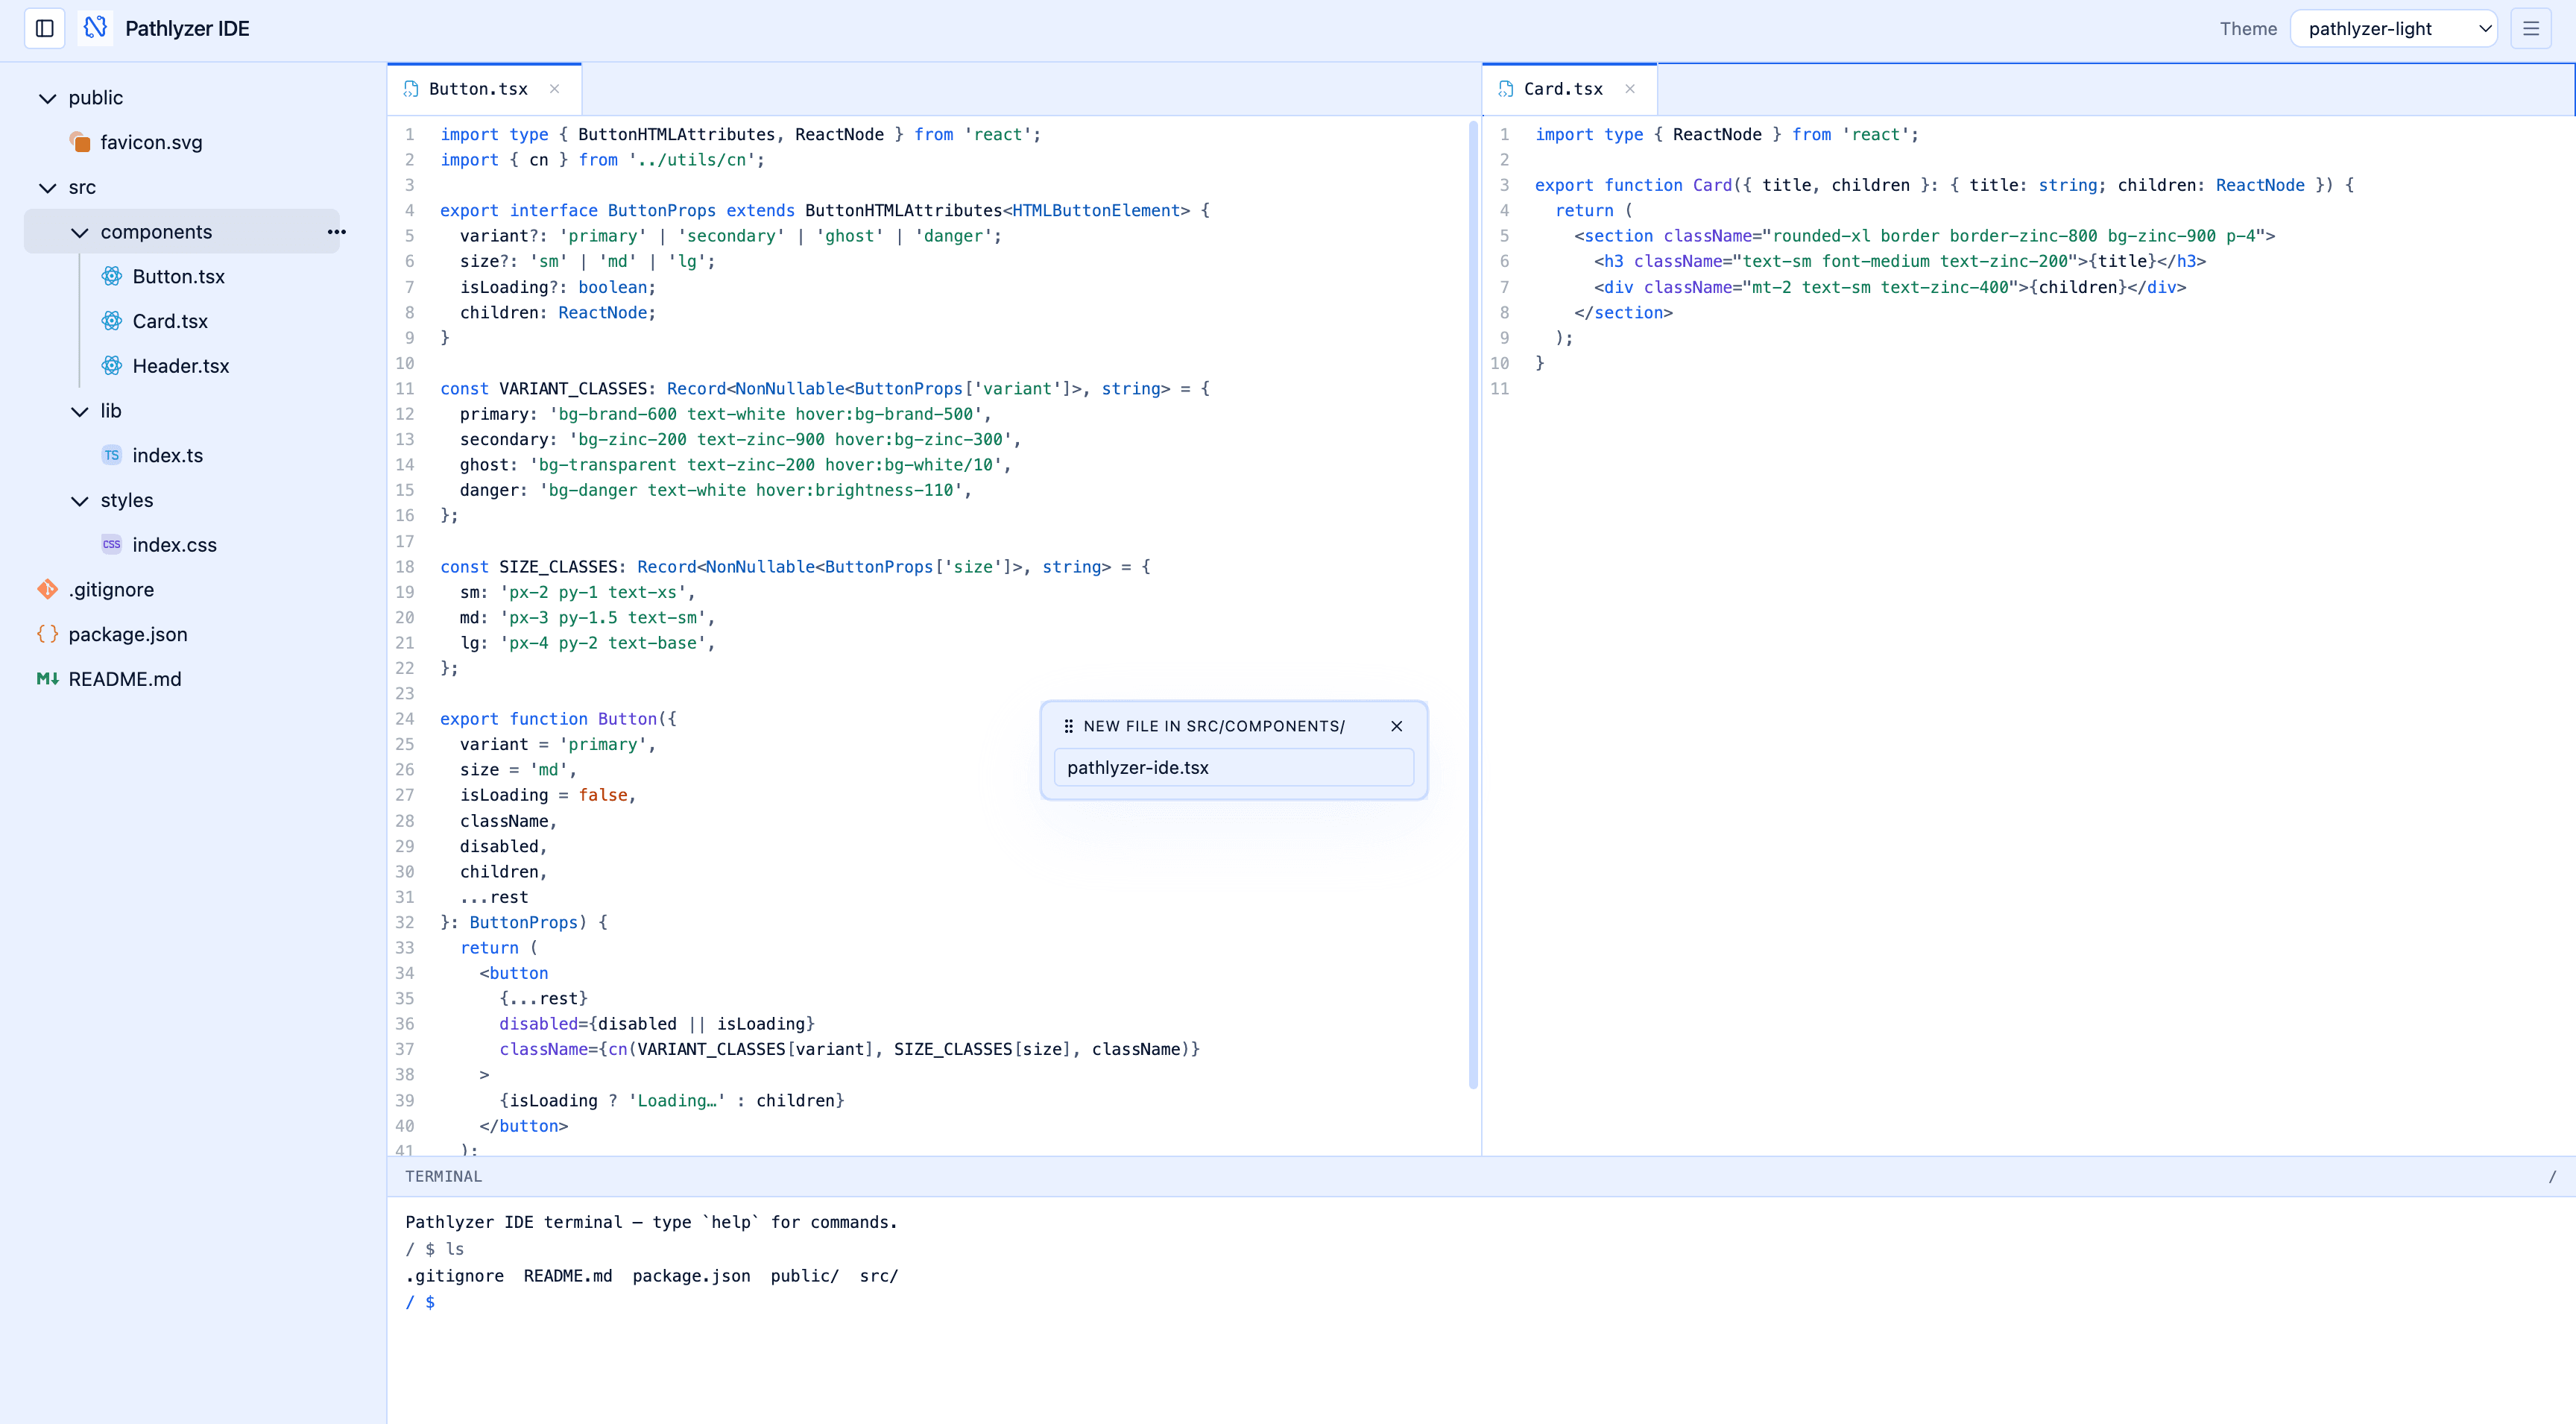Collapse the src folder chevron
This screenshot has height=1424, width=2576.
[47, 187]
